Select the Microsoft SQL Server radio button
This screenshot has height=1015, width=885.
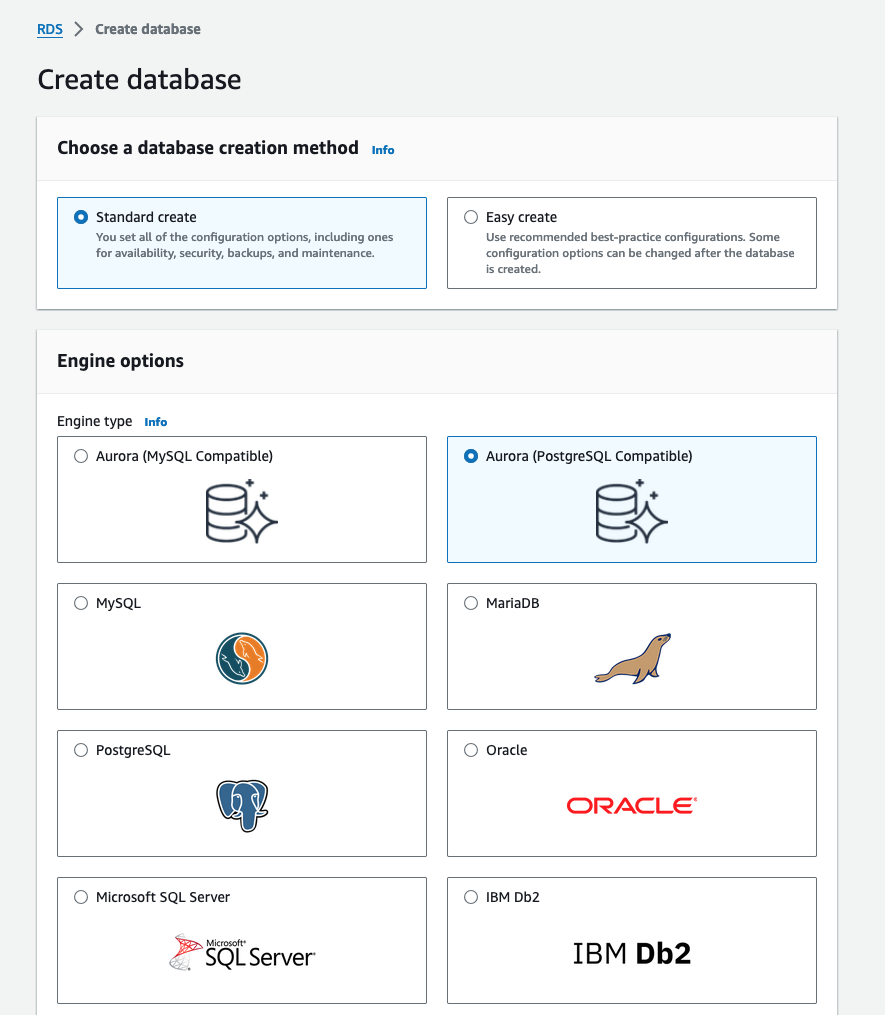point(81,897)
